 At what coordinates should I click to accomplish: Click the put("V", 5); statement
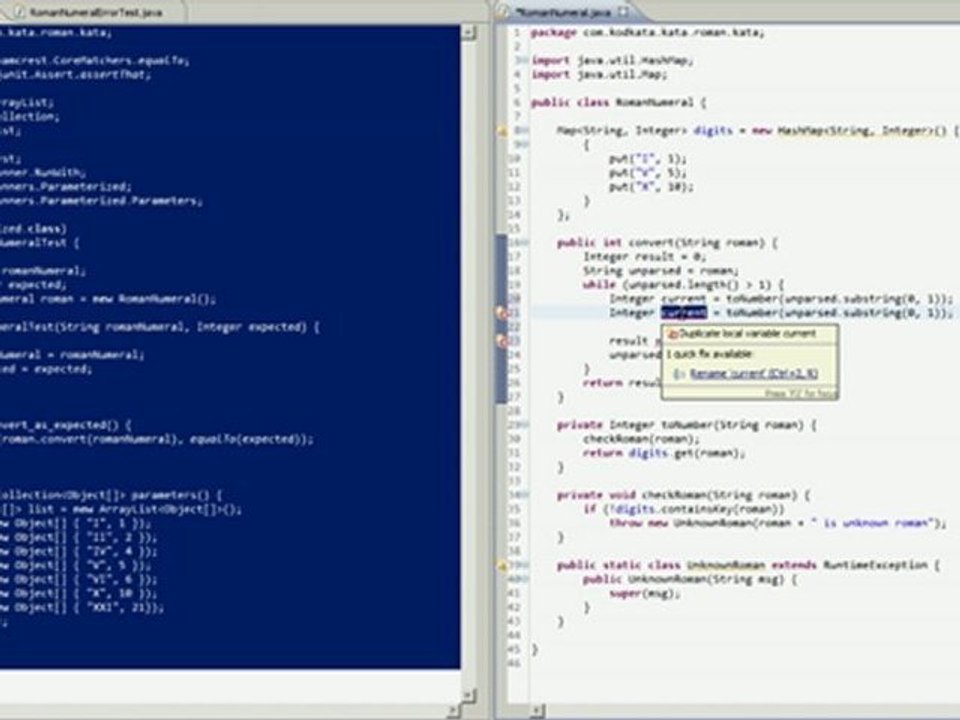point(648,173)
